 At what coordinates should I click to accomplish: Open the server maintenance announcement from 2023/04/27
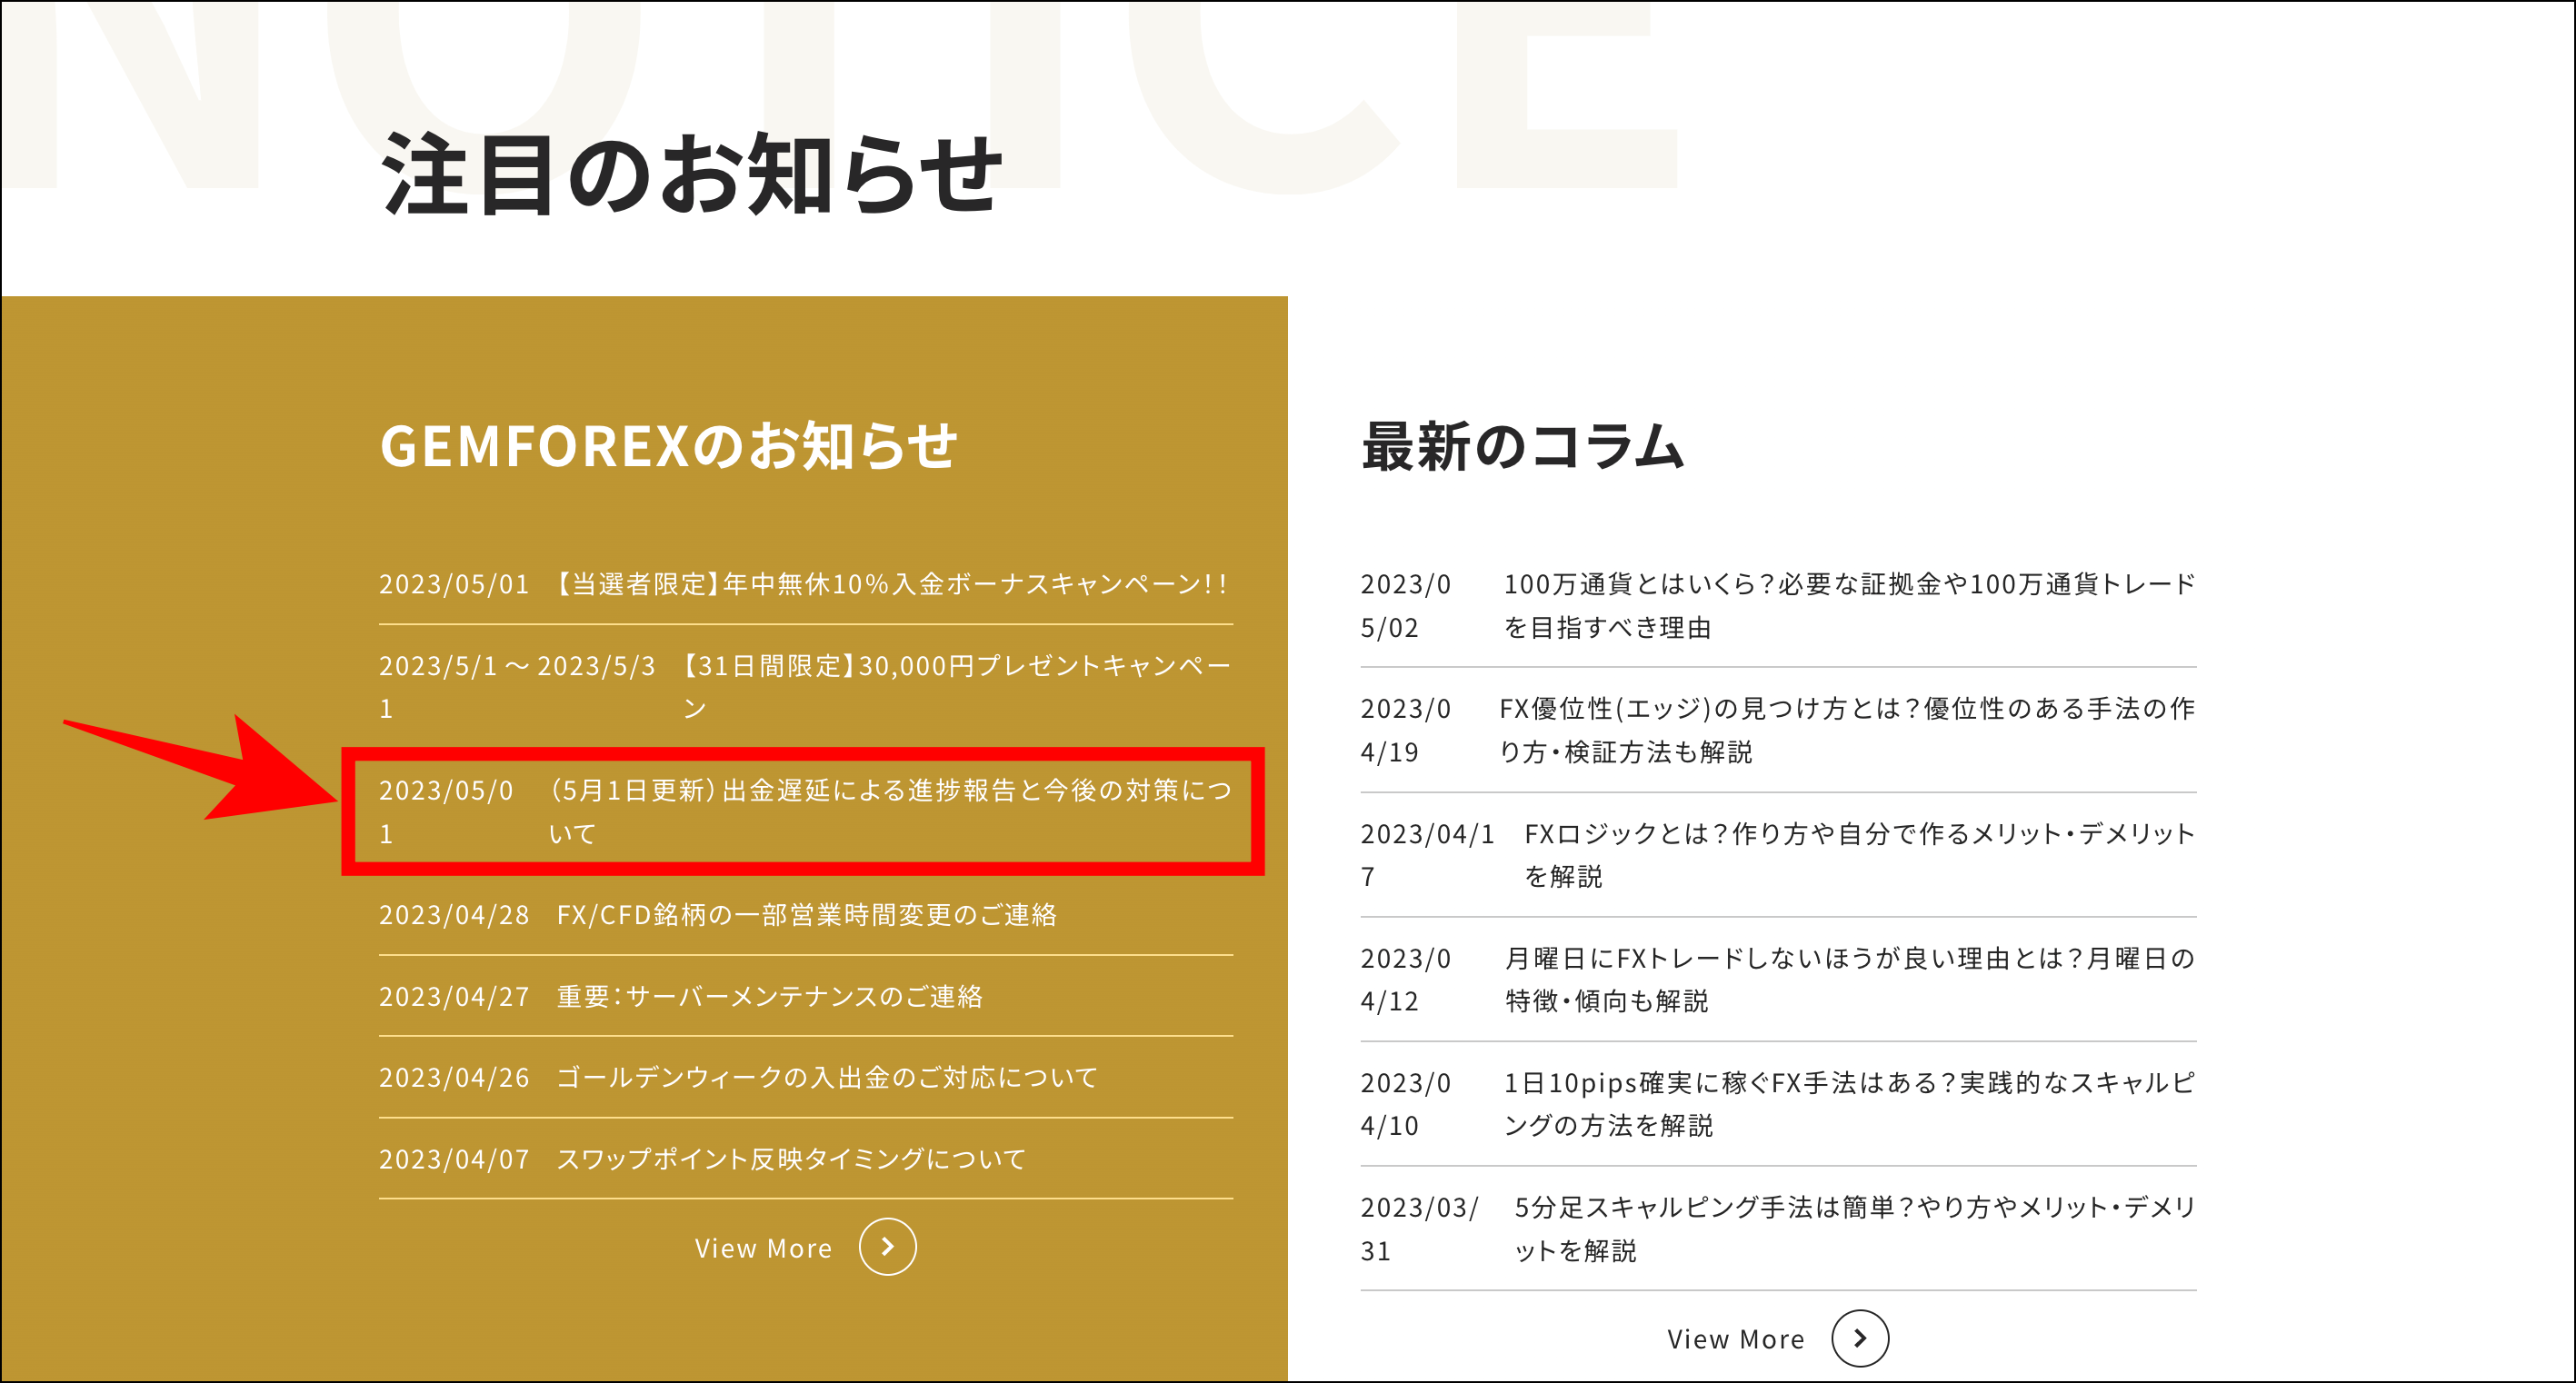click(770, 996)
